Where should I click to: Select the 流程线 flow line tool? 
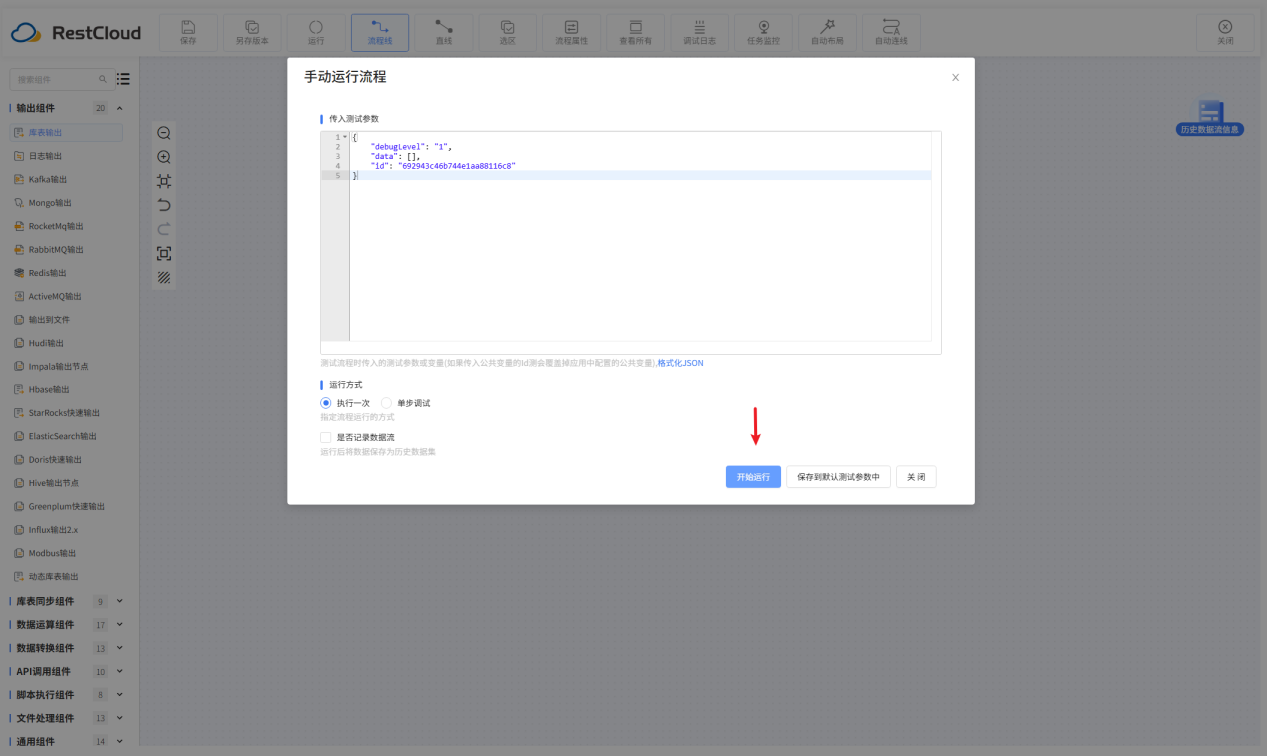click(380, 32)
